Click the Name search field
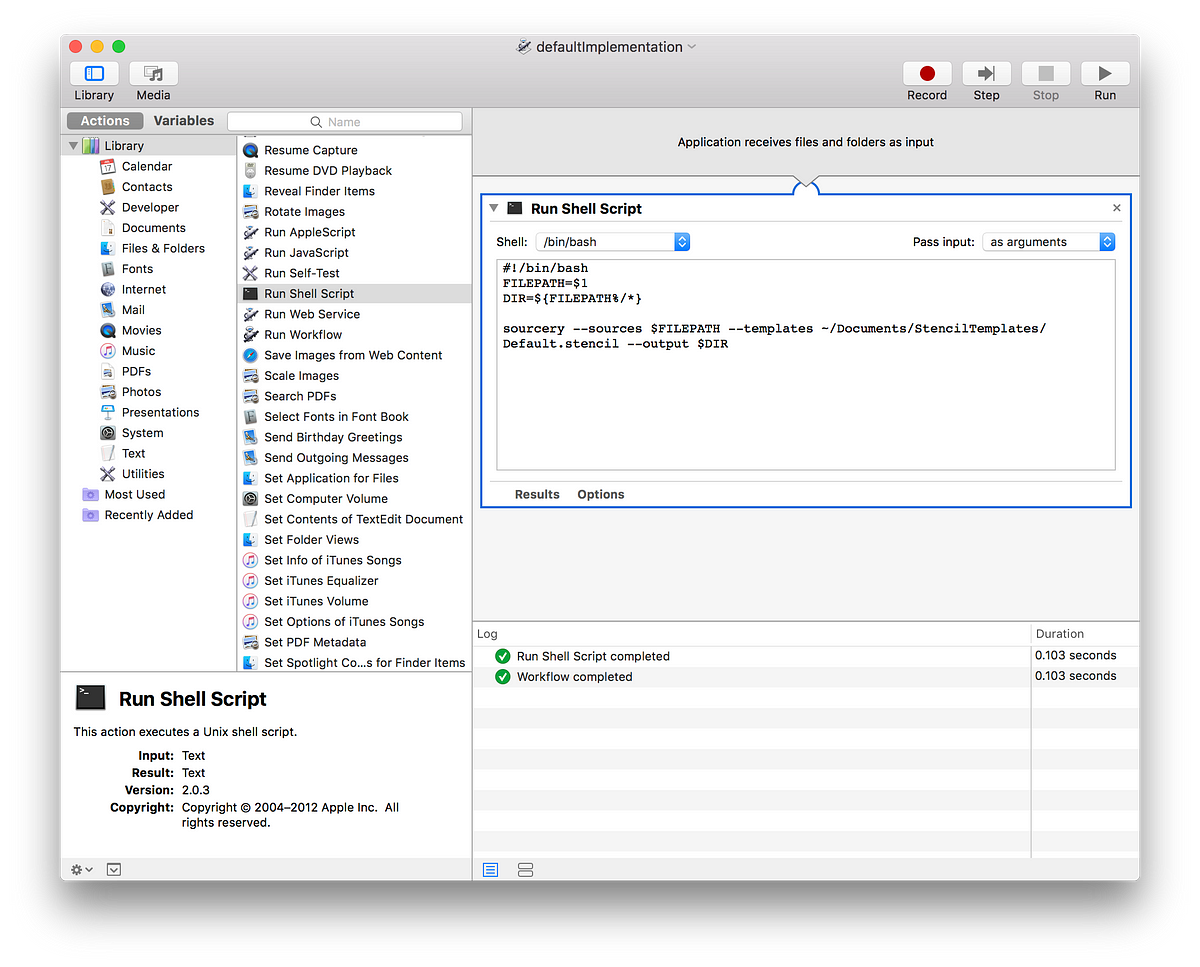 point(345,122)
